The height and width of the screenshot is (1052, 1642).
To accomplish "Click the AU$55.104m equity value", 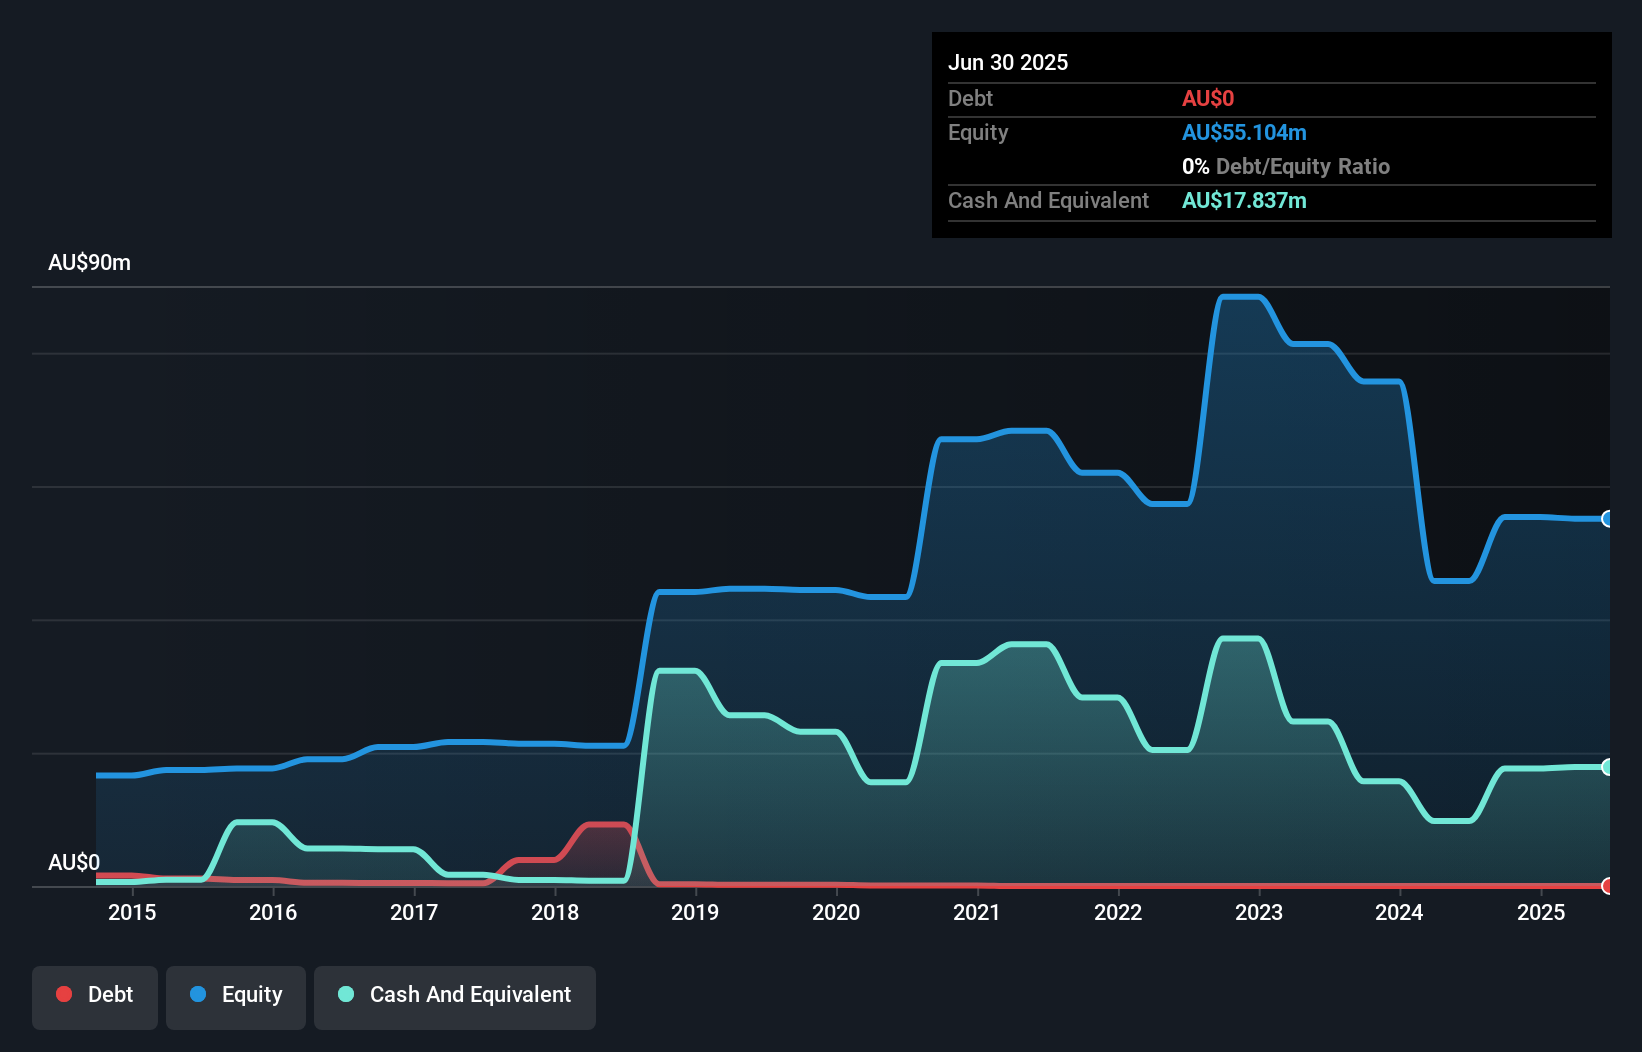I will click(x=1244, y=132).
